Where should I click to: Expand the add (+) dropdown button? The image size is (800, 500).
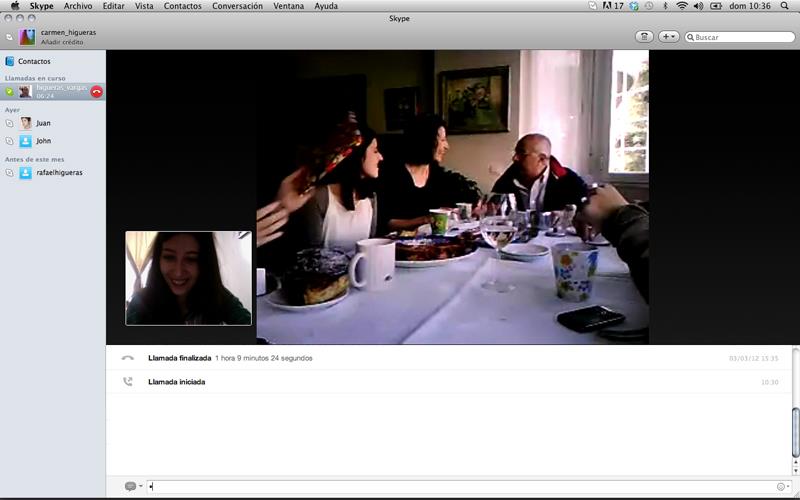[x=668, y=37]
